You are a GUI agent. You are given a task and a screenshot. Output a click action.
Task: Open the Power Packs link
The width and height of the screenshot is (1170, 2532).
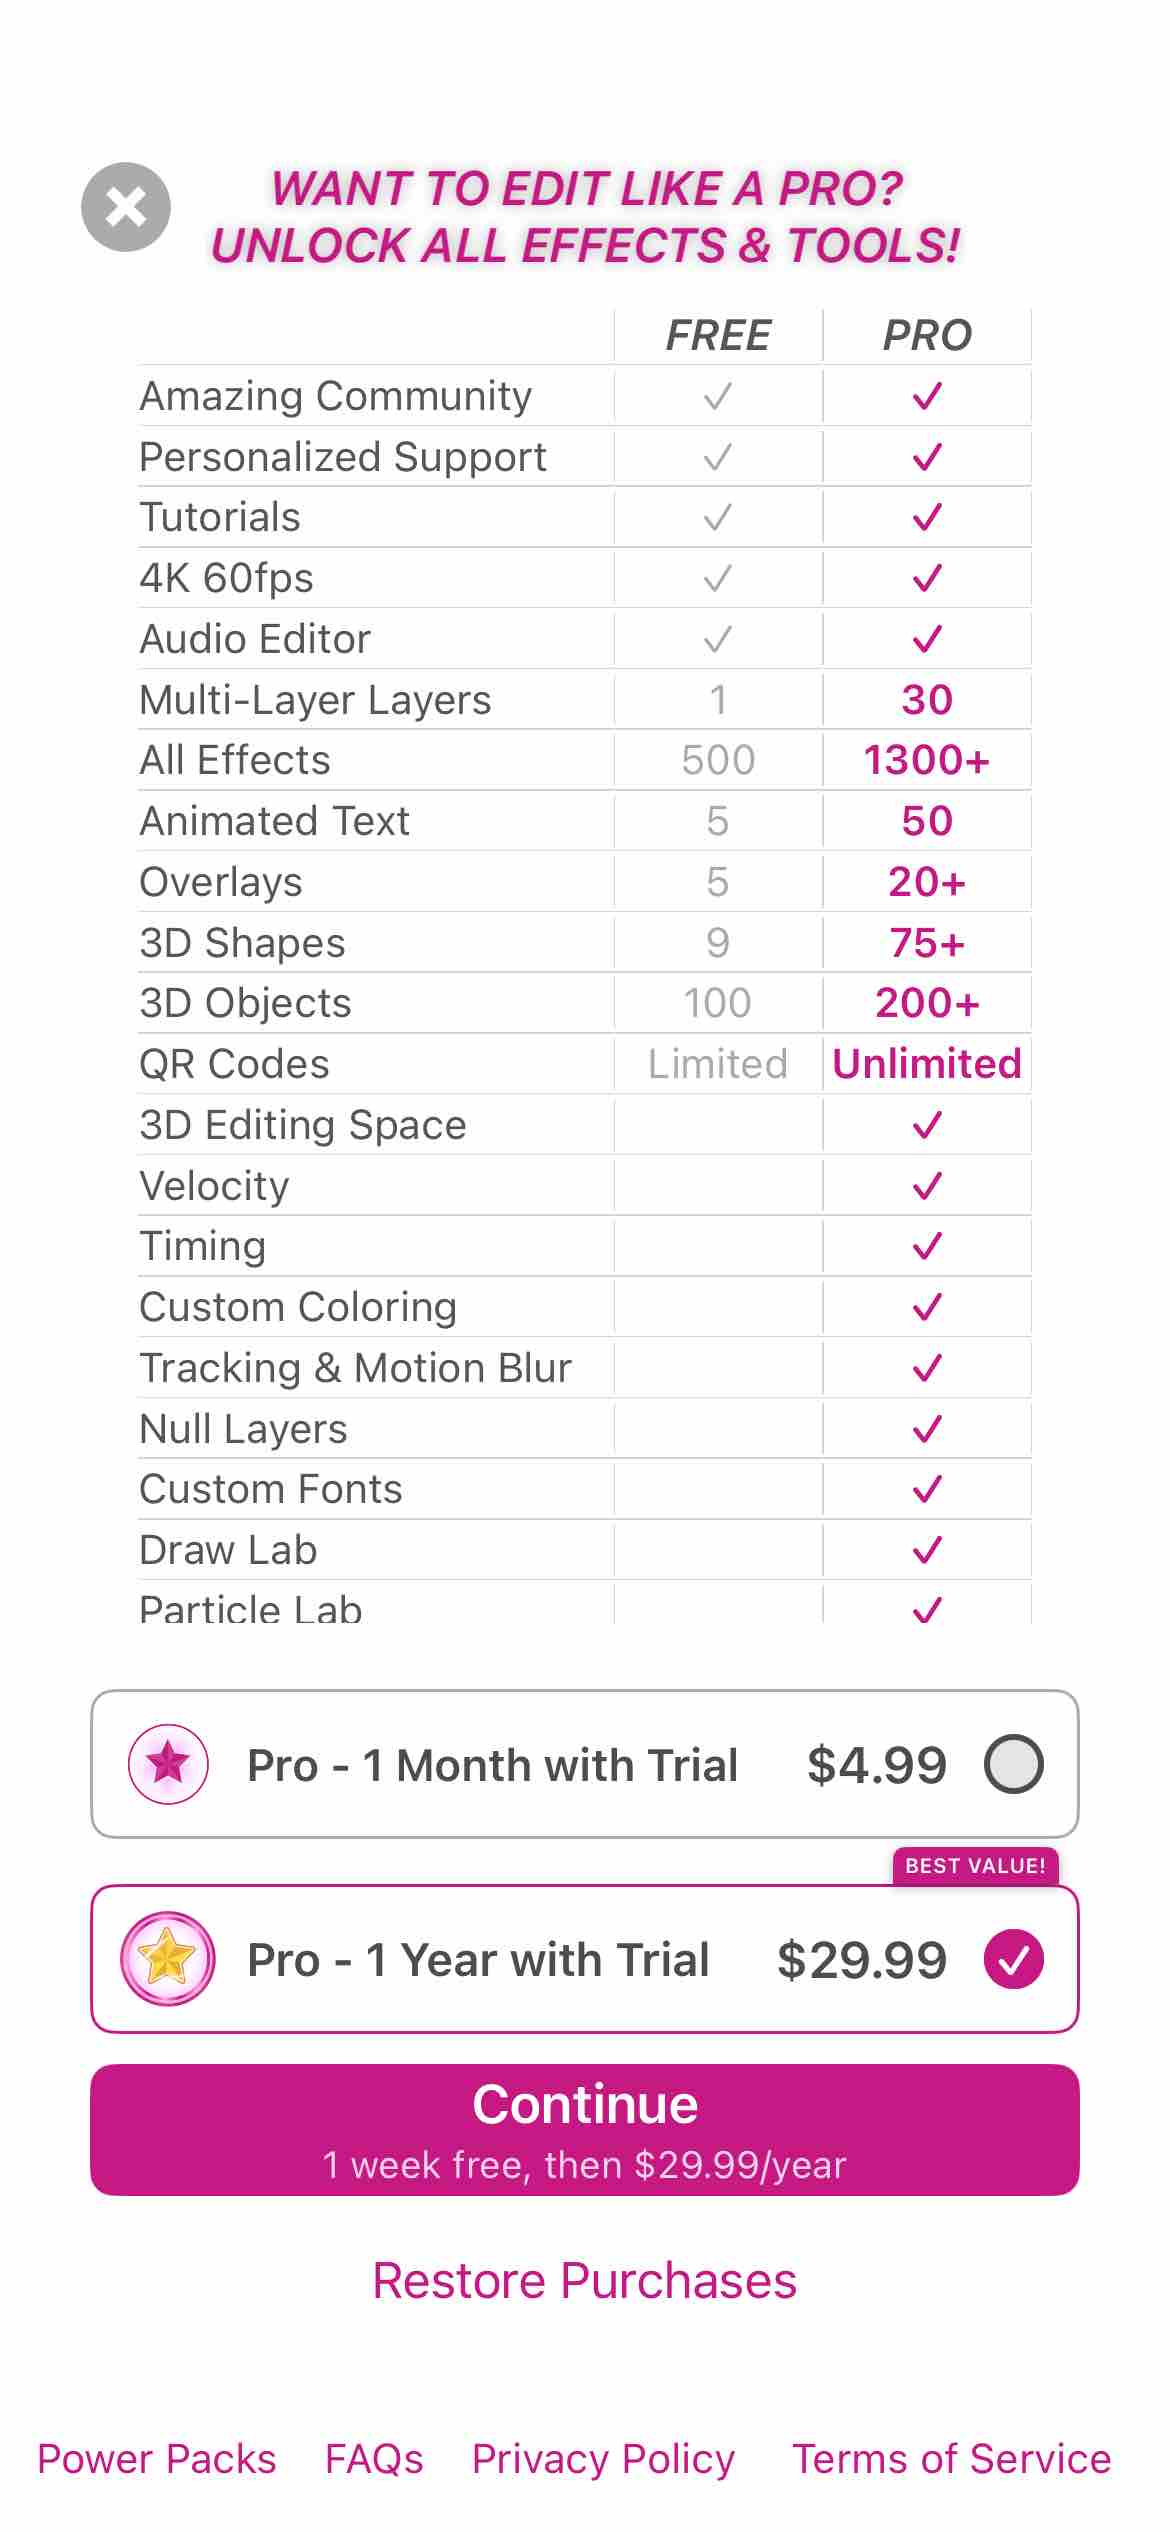(x=157, y=2459)
